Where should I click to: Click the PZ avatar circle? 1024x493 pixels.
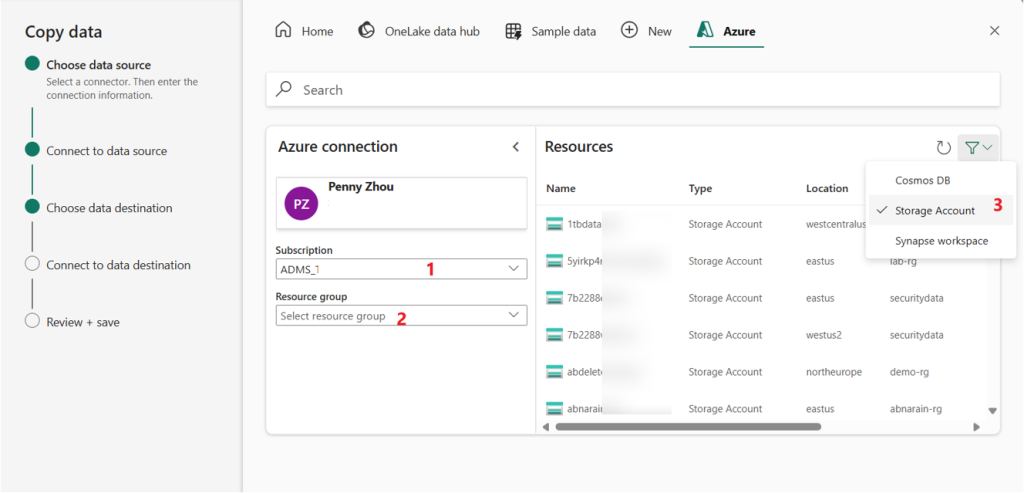pos(301,204)
